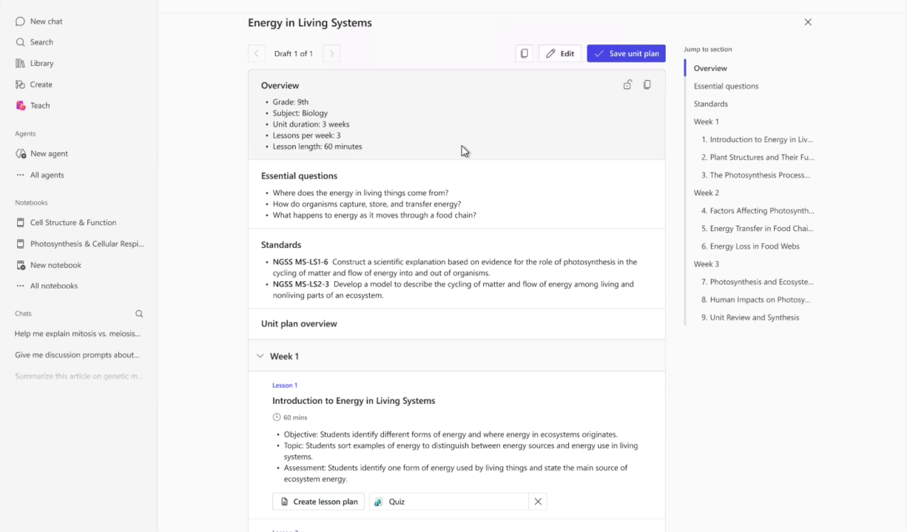
Task: Jump to Week 1 in navigation
Action: (x=706, y=122)
